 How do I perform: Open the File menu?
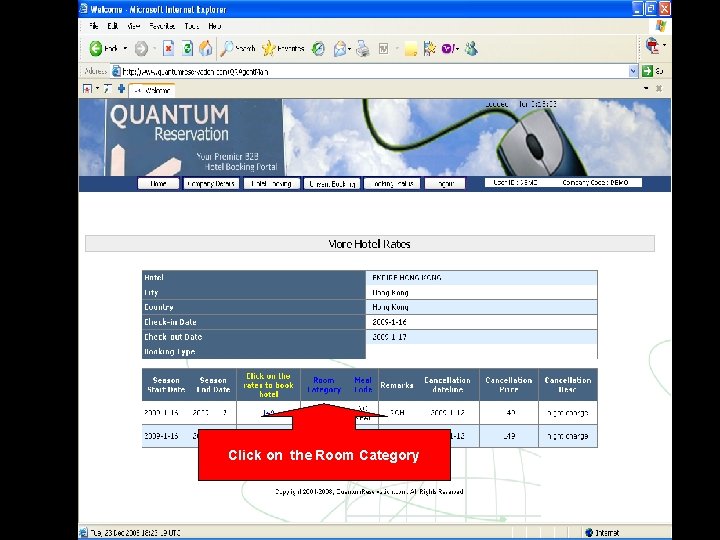coord(94,26)
